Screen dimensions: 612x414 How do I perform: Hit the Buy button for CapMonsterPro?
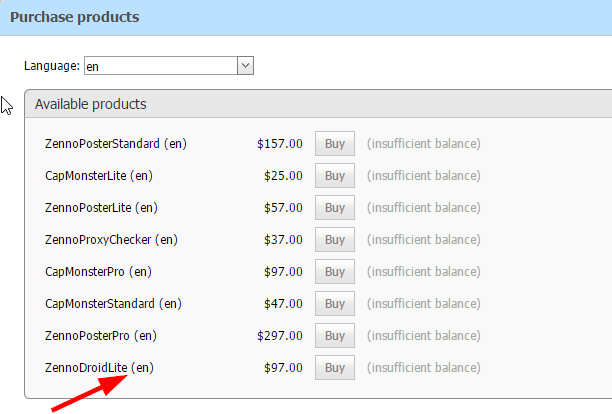334,272
